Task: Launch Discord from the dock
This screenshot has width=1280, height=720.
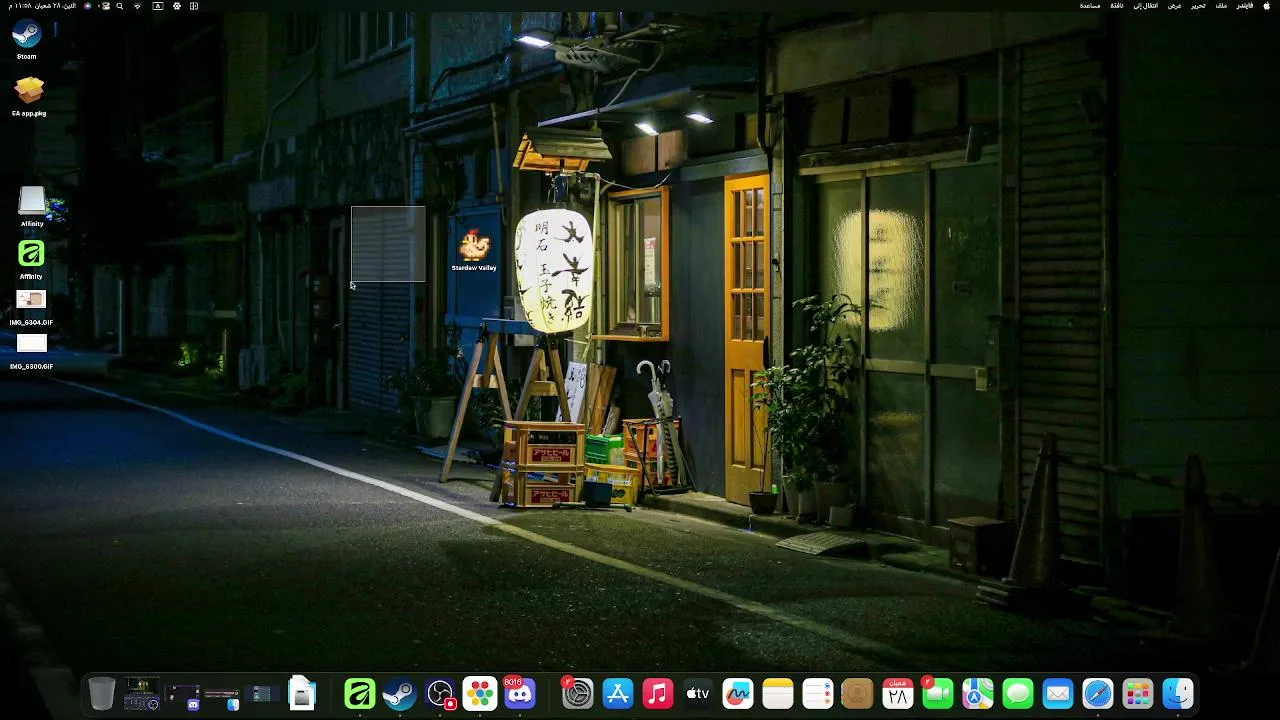Action: 520,693
